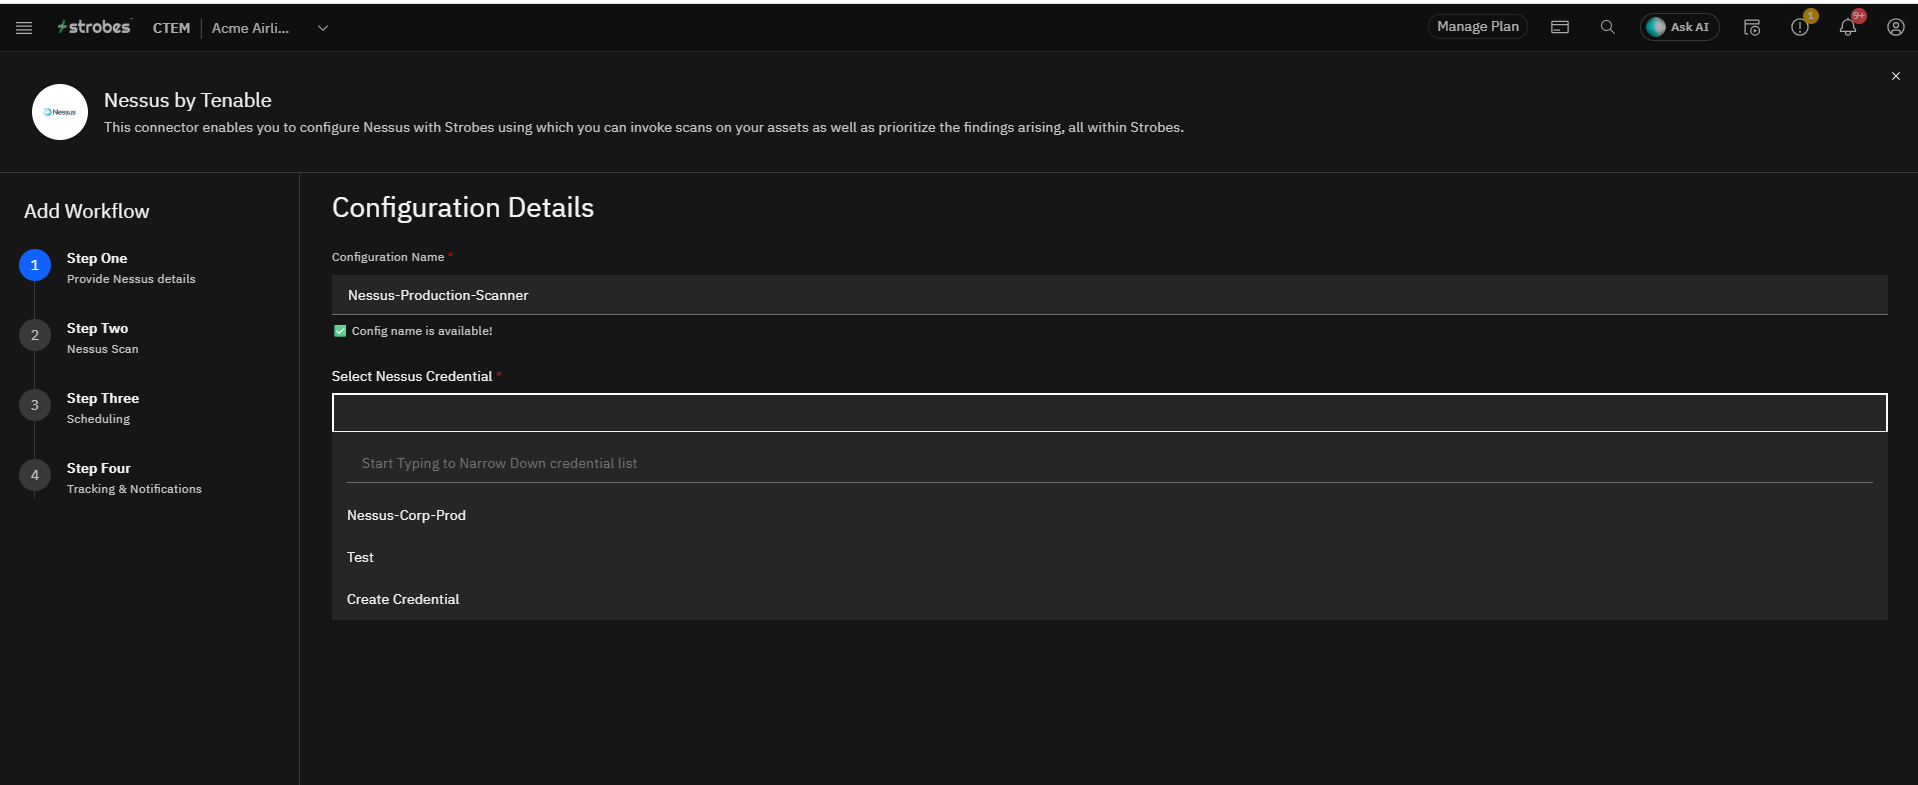The width and height of the screenshot is (1918, 785).
Task: Click the Add Workflow heading
Action: (87, 211)
